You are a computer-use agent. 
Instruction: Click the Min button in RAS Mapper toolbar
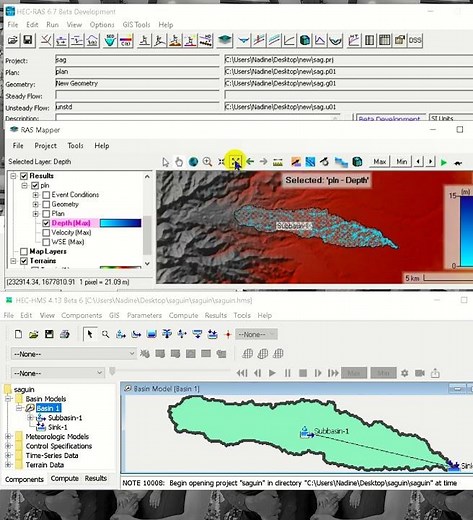coord(402,162)
